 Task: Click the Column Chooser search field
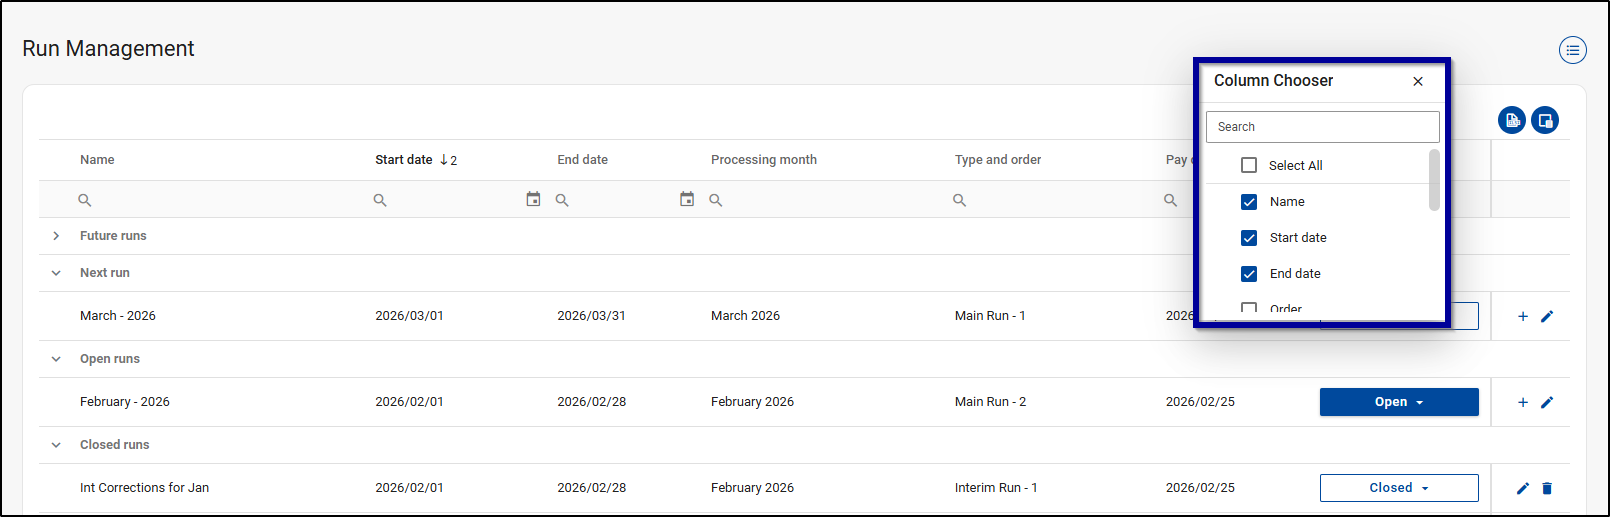(x=1322, y=127)
